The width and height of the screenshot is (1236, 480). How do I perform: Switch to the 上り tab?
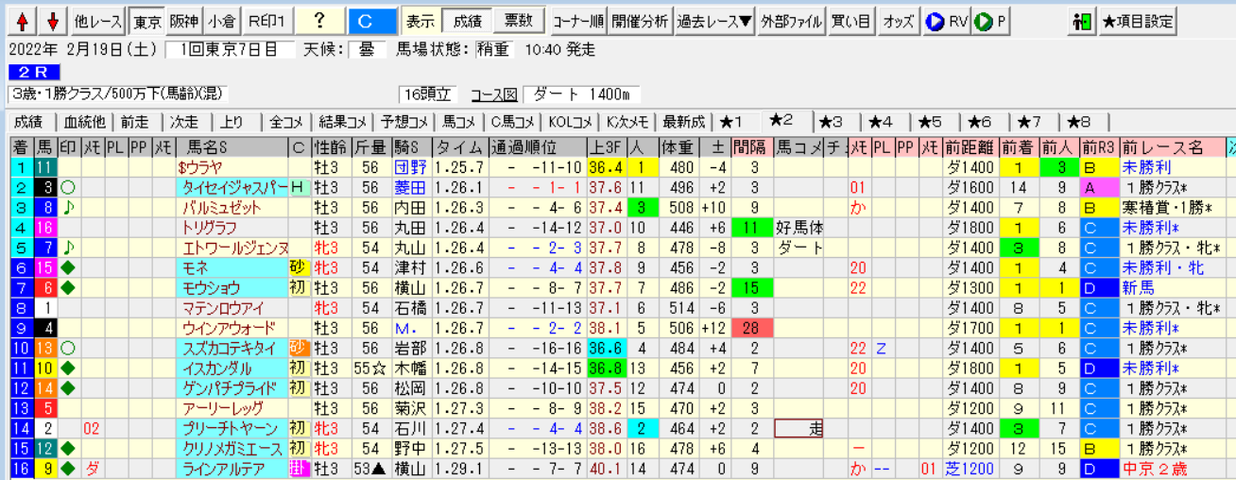[x=233, y=122]
